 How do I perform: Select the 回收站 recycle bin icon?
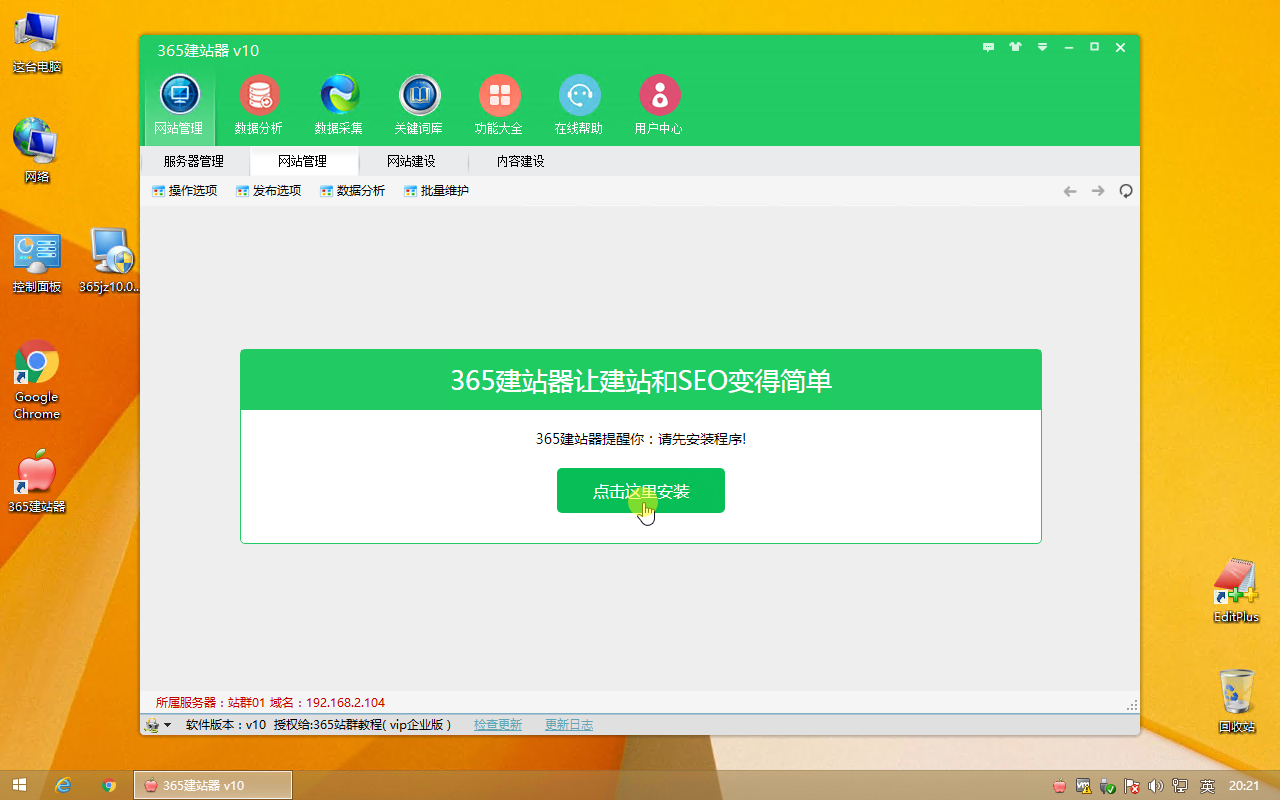pyautogui.click(x=1237, y=701)
